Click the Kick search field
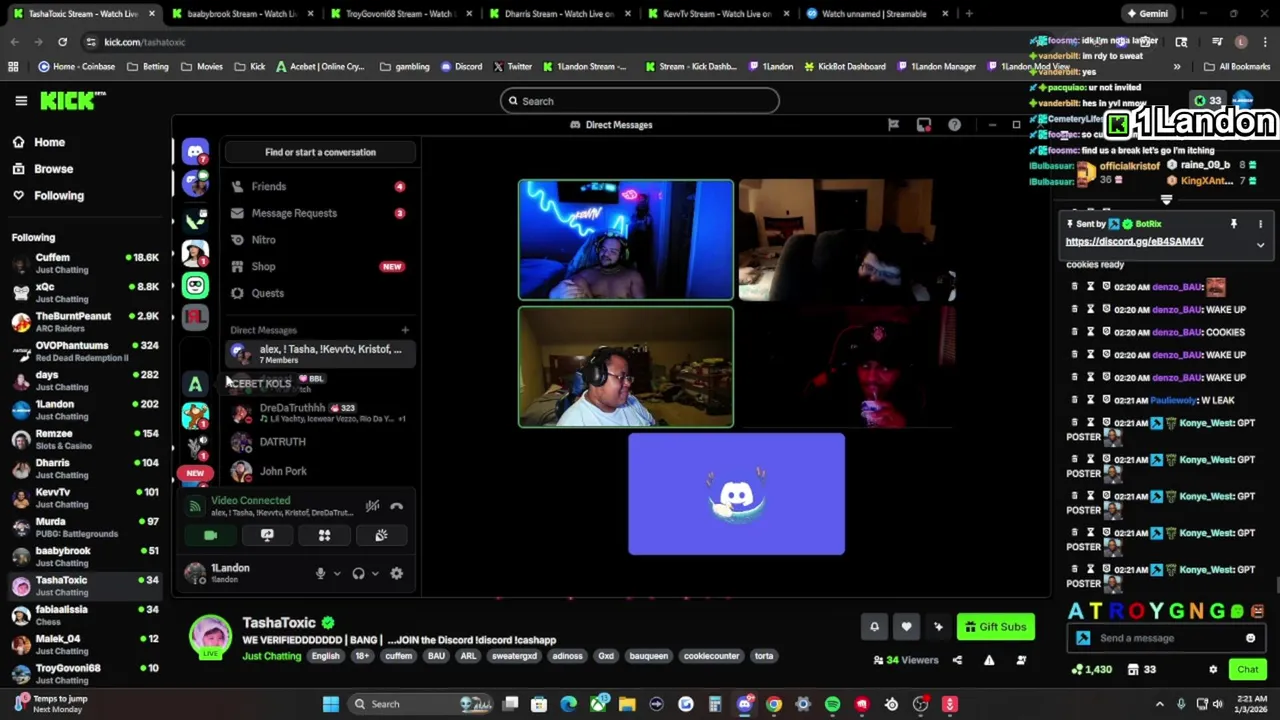Screen dimensions: 1280x720 pos(640,101)
